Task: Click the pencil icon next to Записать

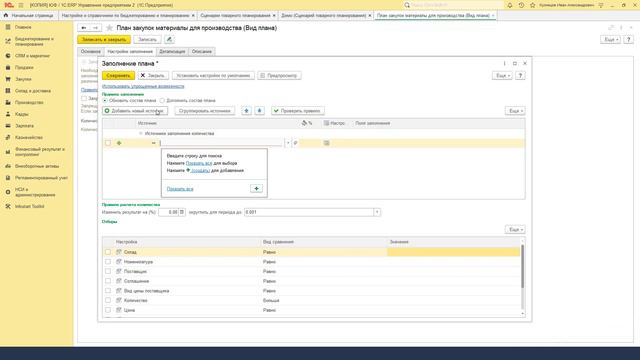Action: (x=169, y=40)
